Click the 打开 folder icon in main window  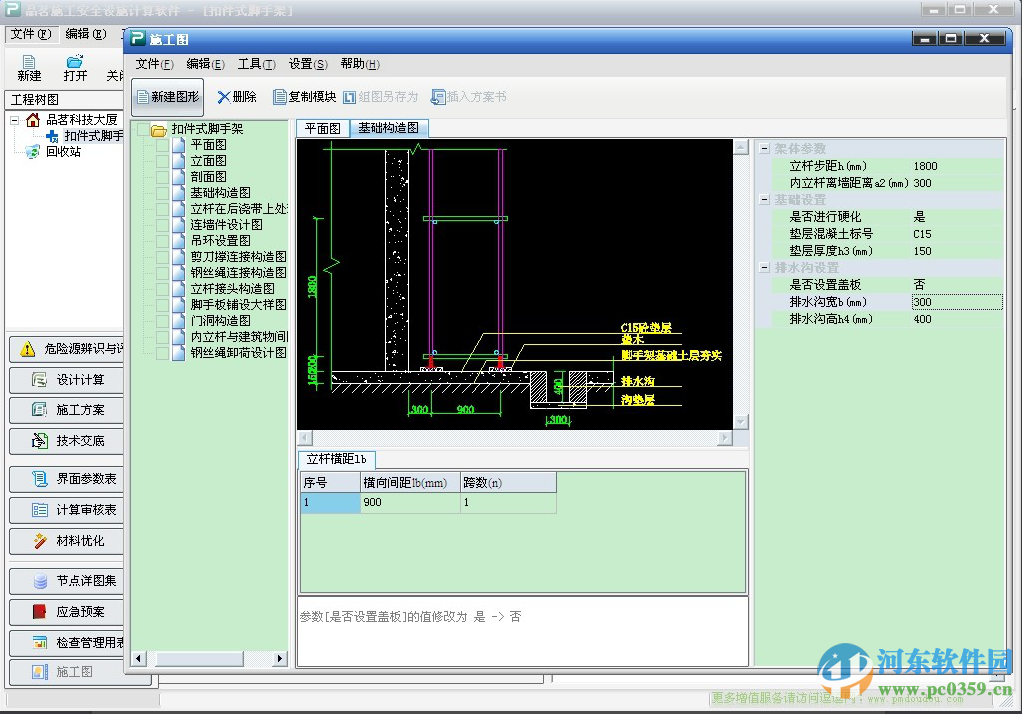(x=75, y=62)
